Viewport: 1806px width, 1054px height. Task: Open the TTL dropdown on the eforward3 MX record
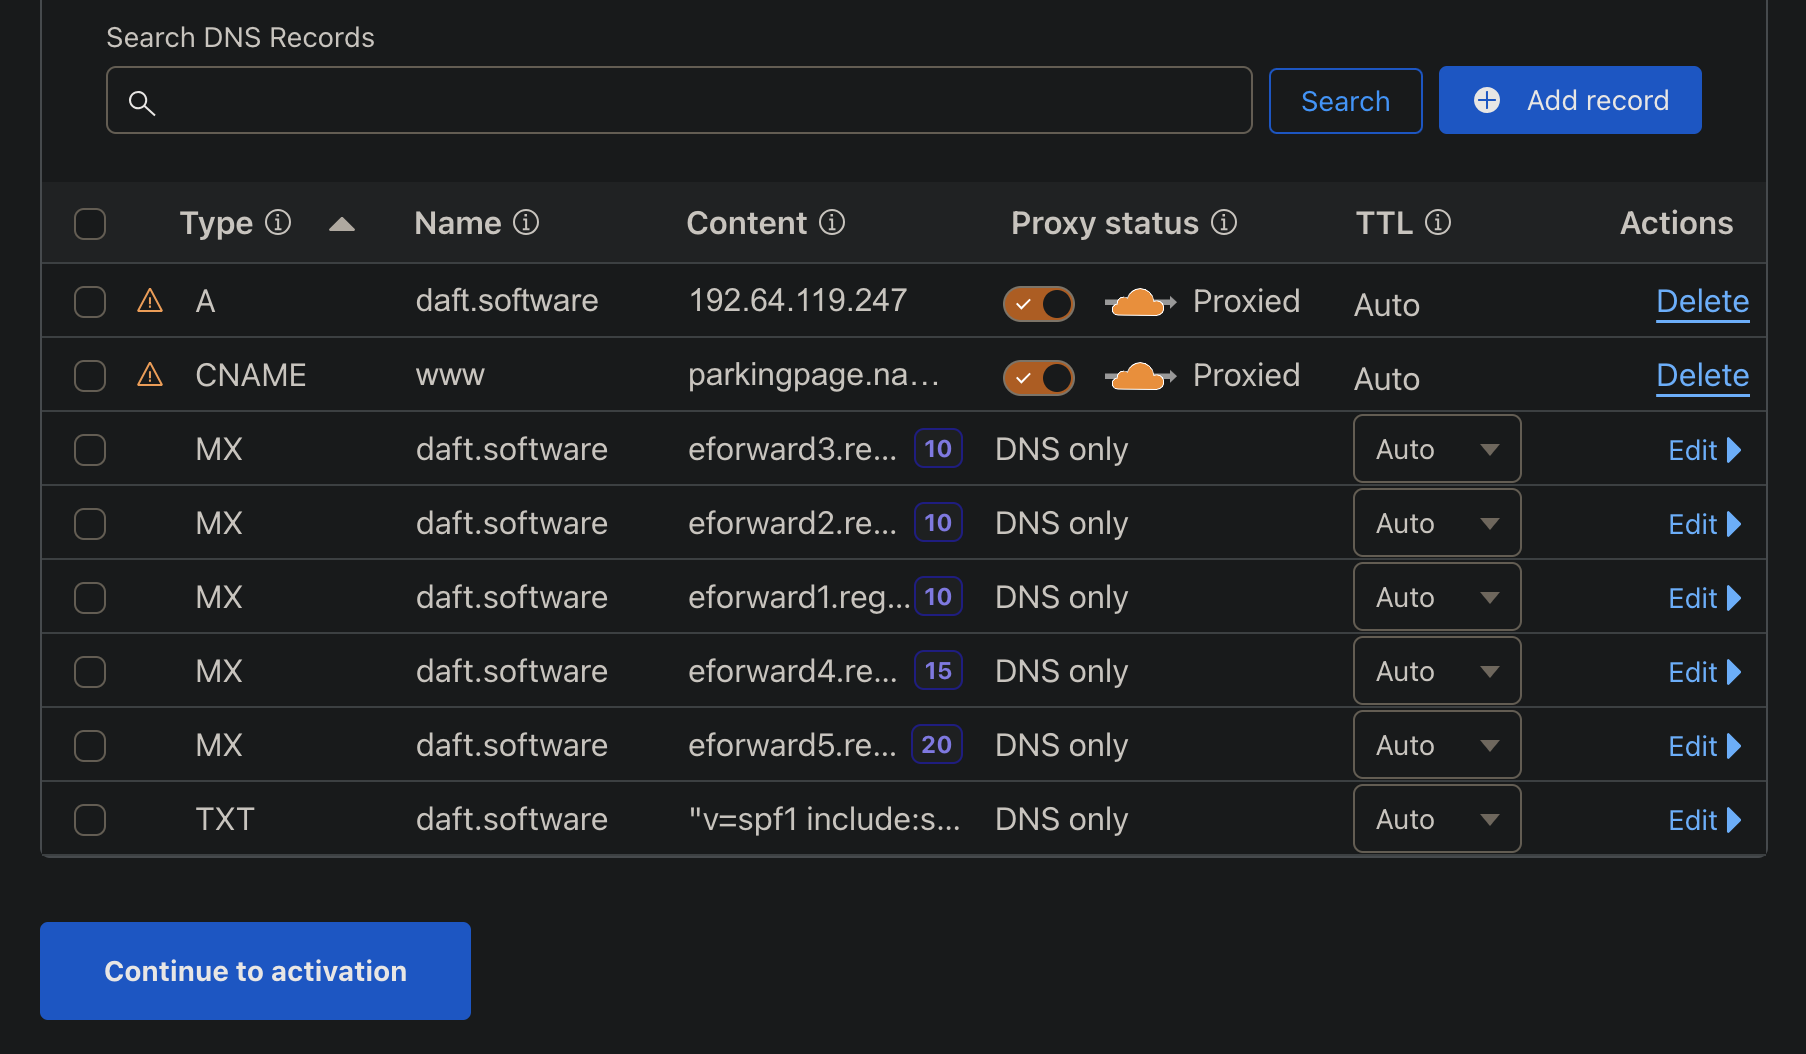(x=1436, y=449)
